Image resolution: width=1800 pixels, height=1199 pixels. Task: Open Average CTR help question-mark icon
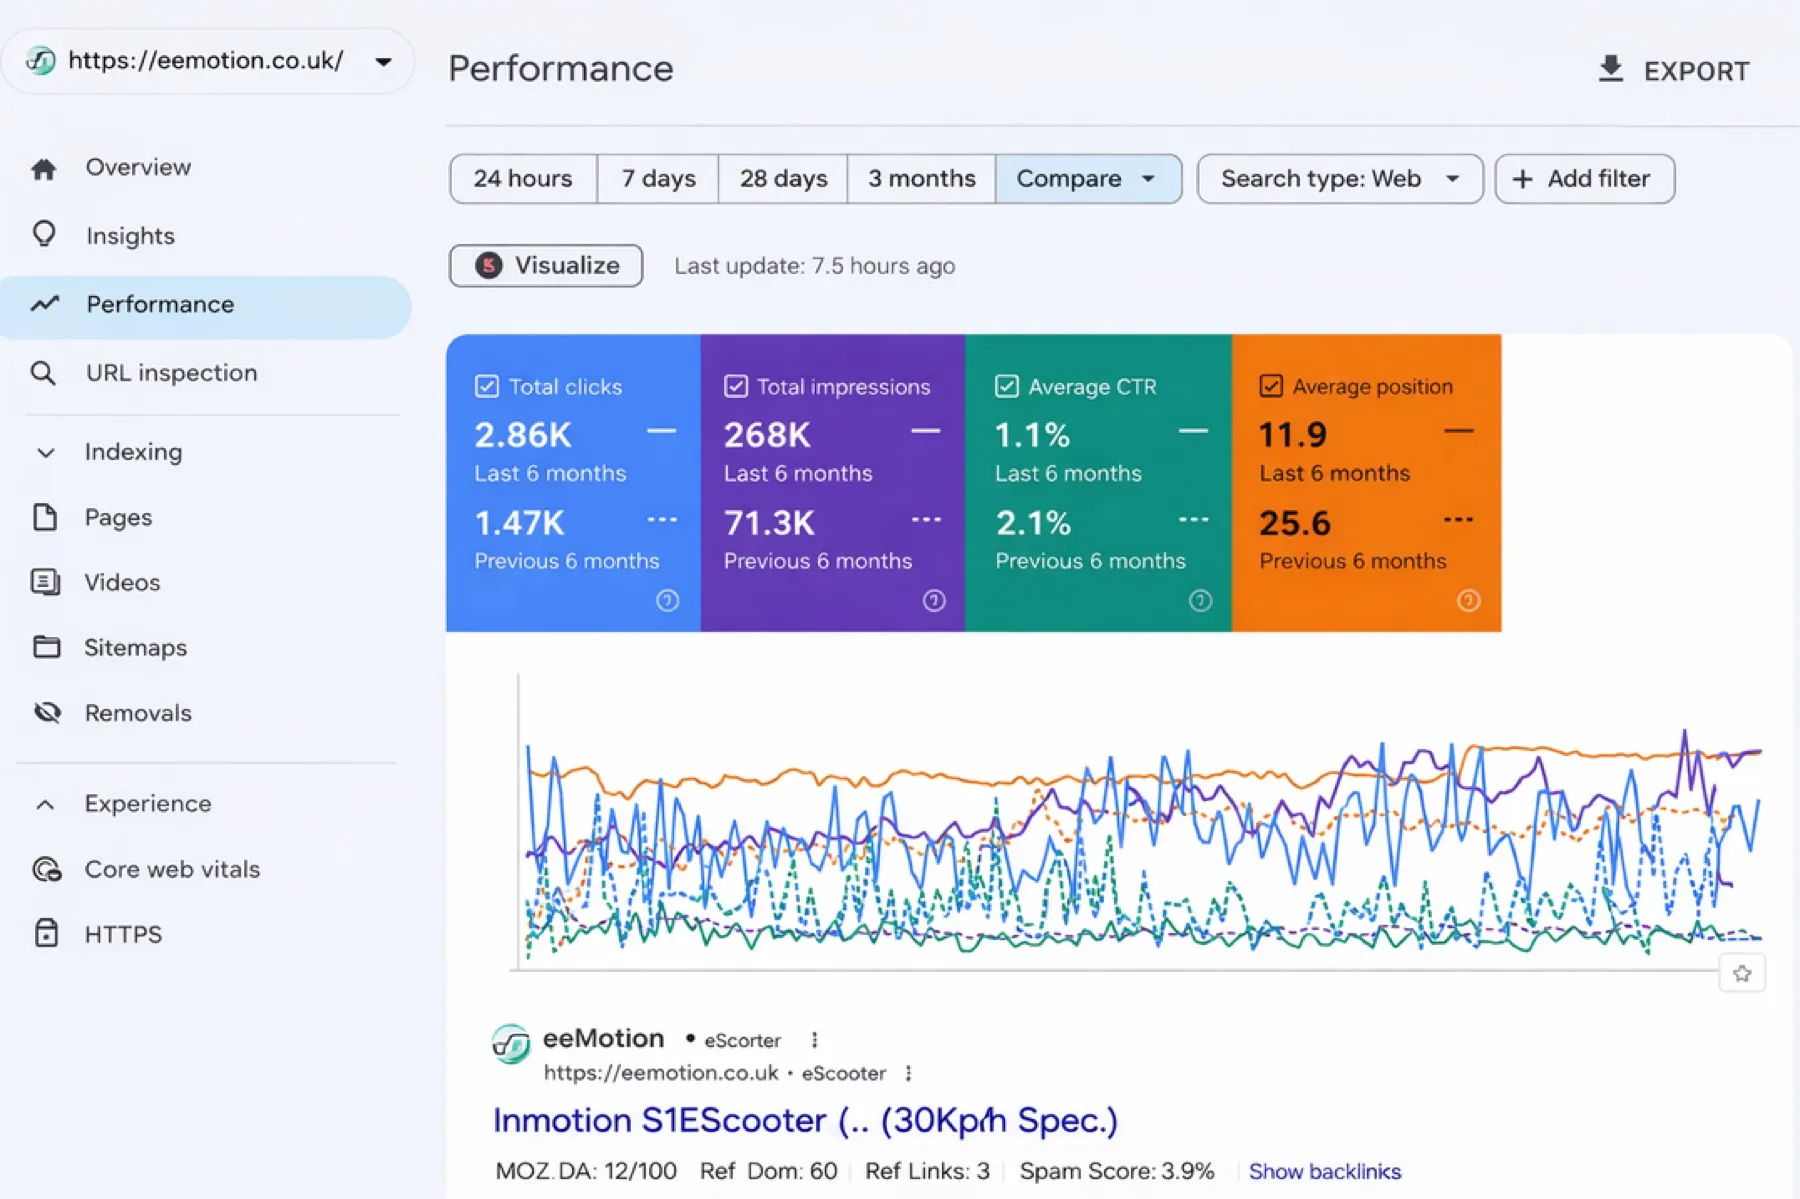click(1200, 600)
